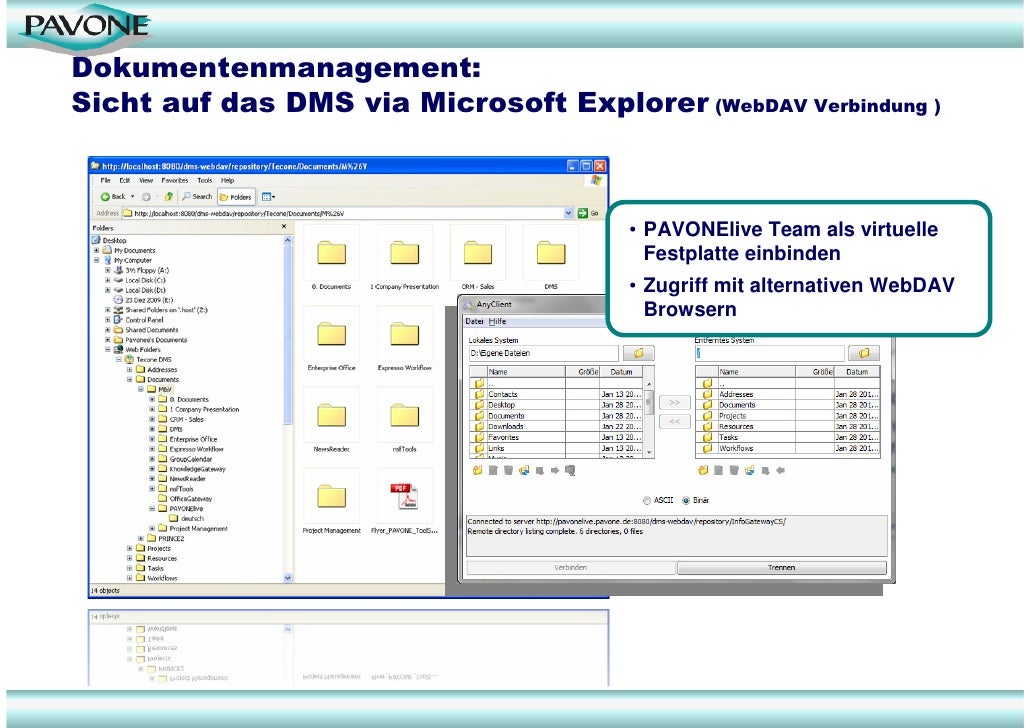Screen dimensions: 1030x728
Task: Click the Lokales System path field
Action: [x=543, y=353]
